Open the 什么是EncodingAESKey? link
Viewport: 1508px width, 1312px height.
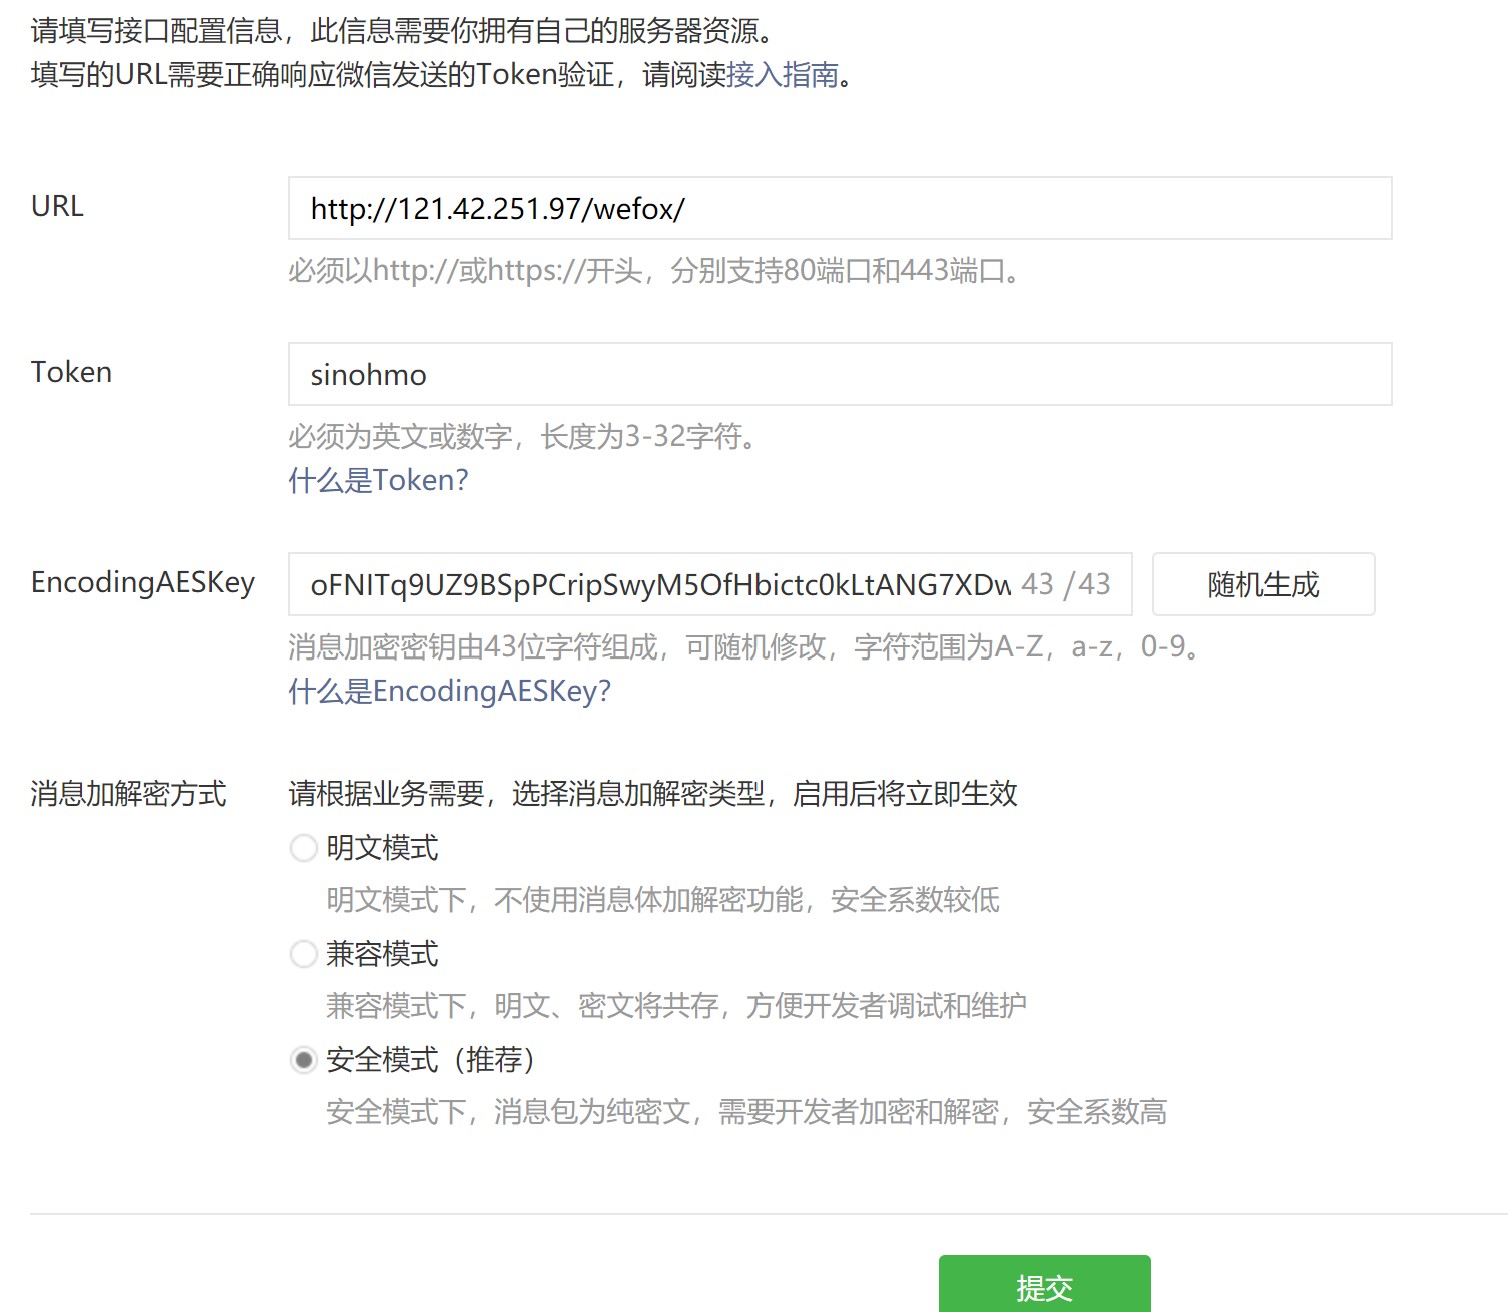(x=449, y=691)
